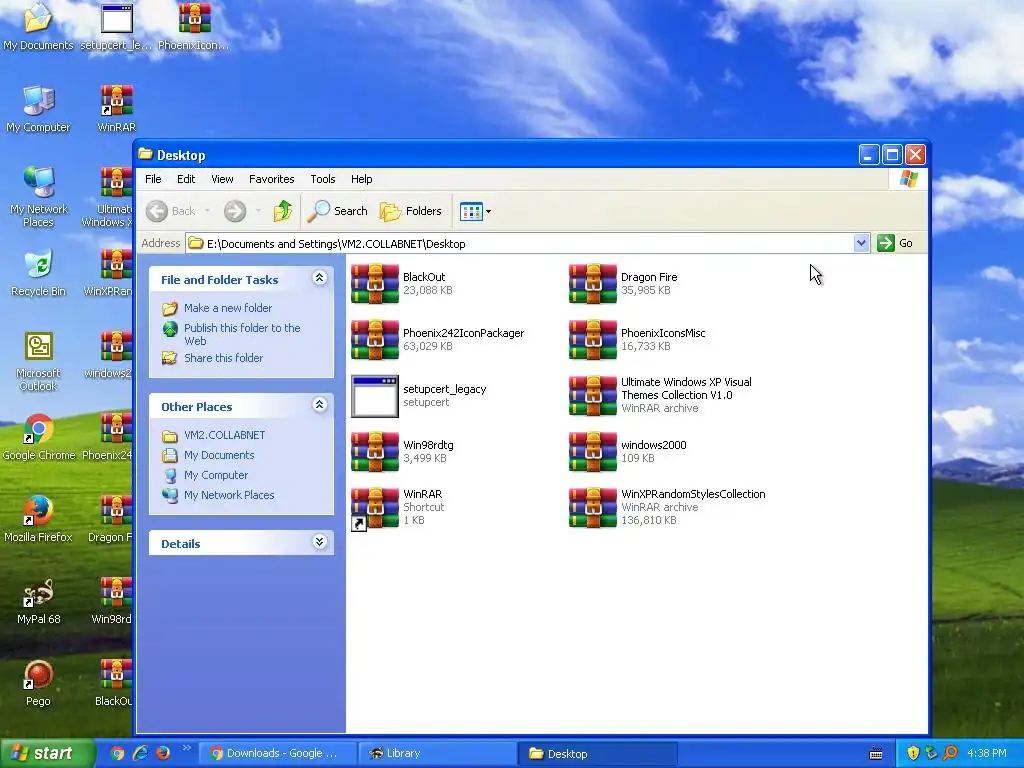Switch to the Desktop taskbar button
The image size is (1024, 768).
598,754
